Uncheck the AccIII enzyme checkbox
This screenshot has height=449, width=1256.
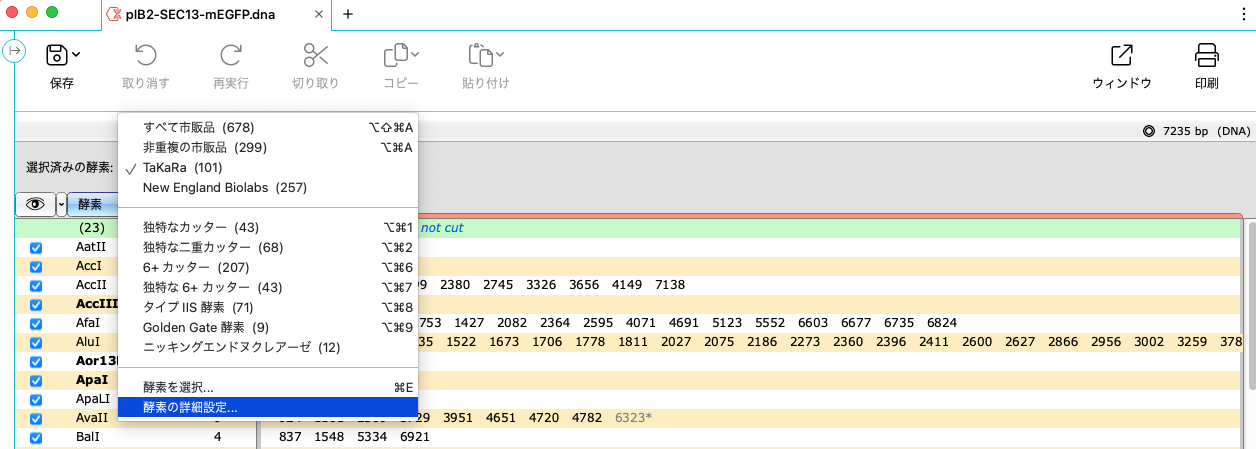[36, 305]
